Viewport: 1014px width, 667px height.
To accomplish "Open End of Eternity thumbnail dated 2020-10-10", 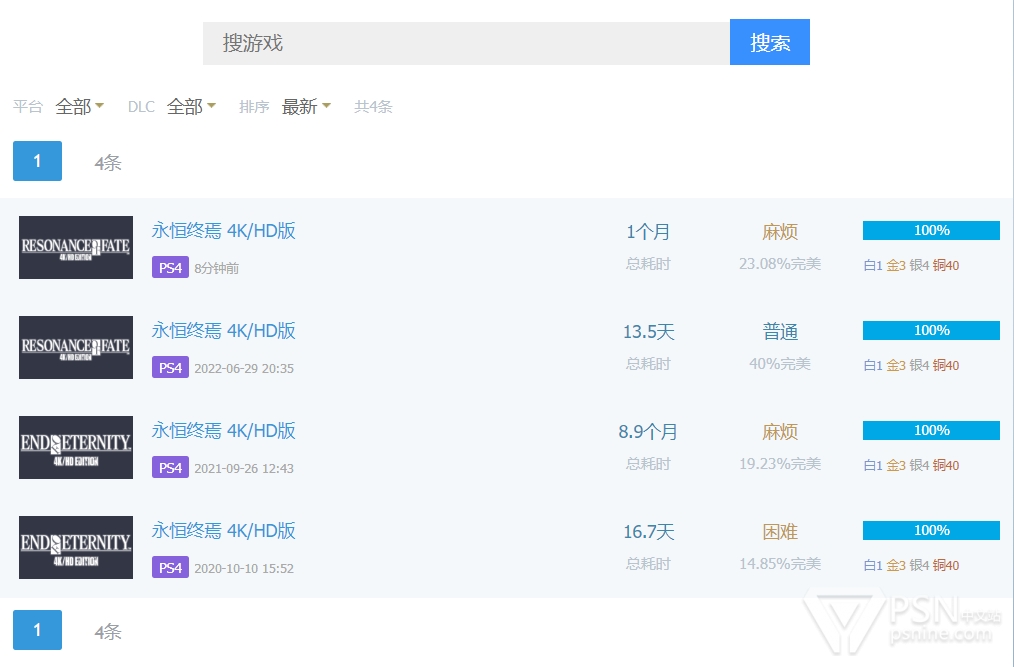I will (x=76, y=547).
